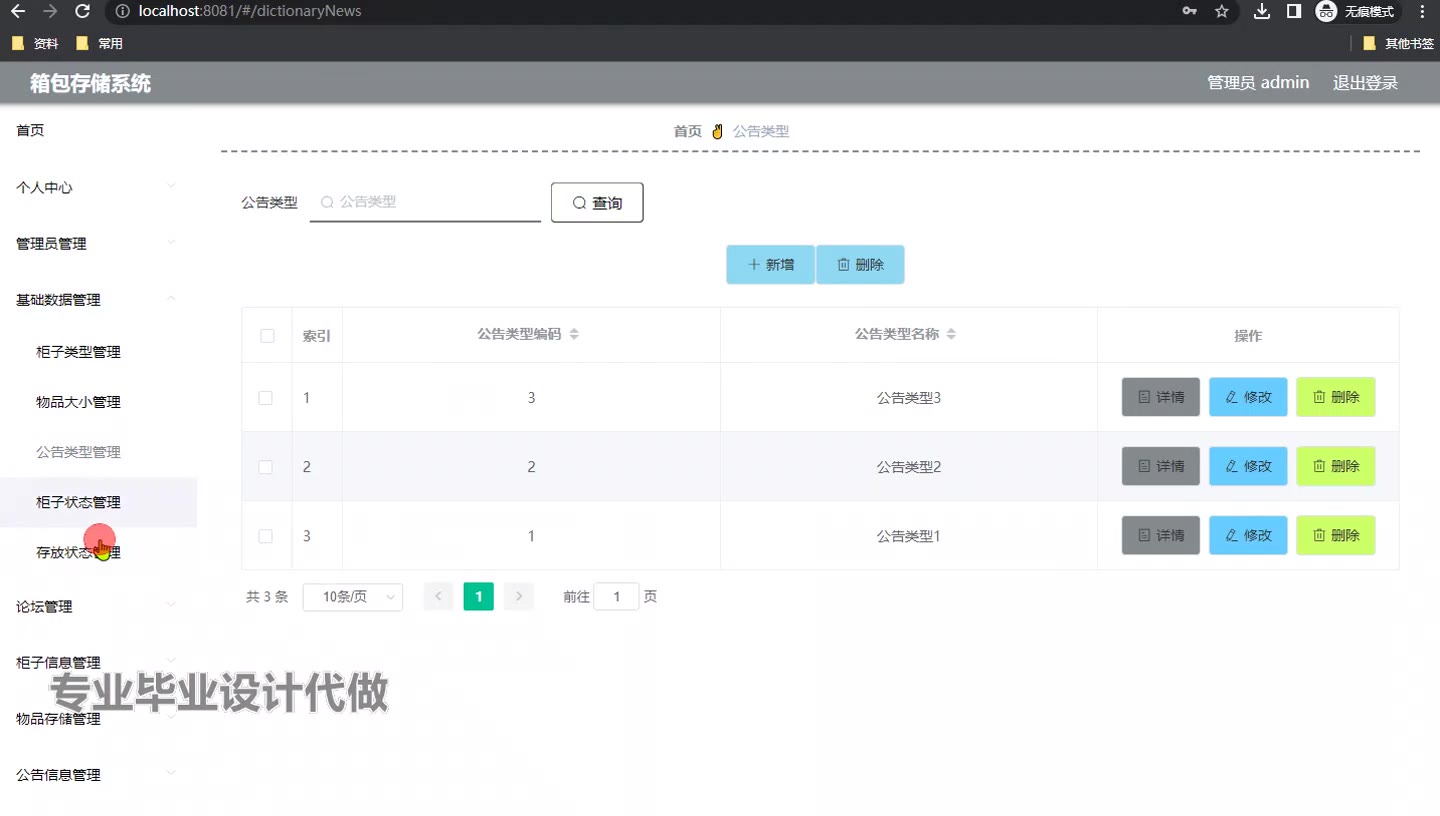
Task: Open the saved password key icon
Action: tap(1190, 11)
